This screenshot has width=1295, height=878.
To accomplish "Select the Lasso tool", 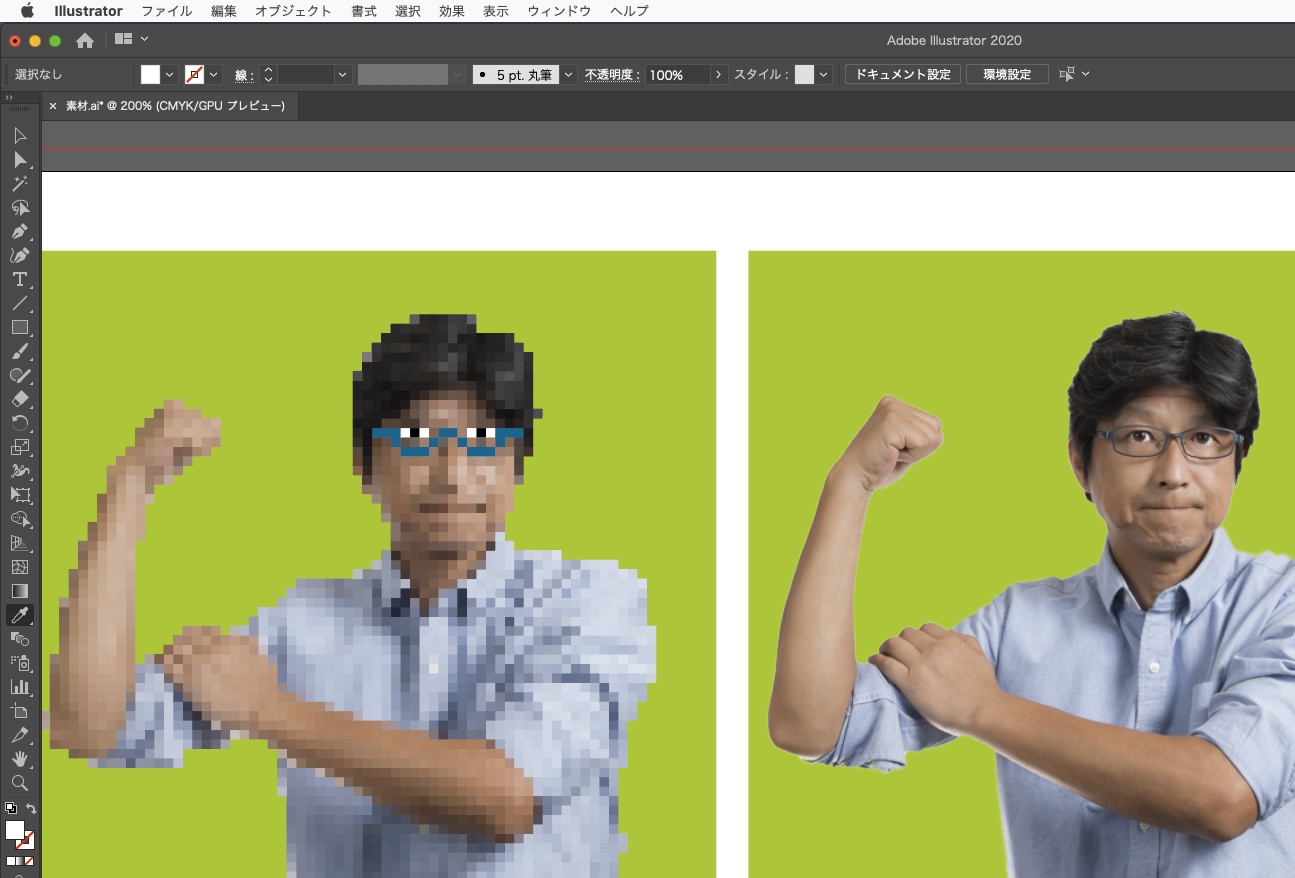I will click(20, 207).
